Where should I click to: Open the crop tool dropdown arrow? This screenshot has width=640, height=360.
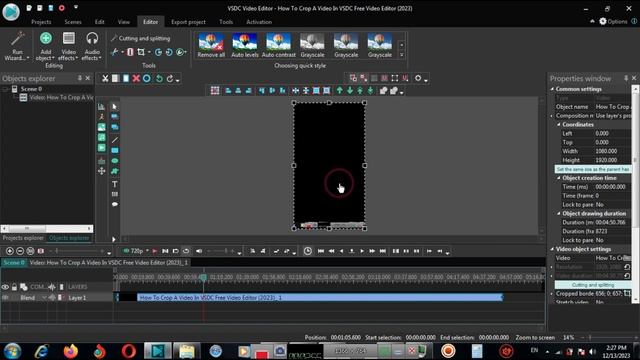pyautogui.click(x=149, y=52)
